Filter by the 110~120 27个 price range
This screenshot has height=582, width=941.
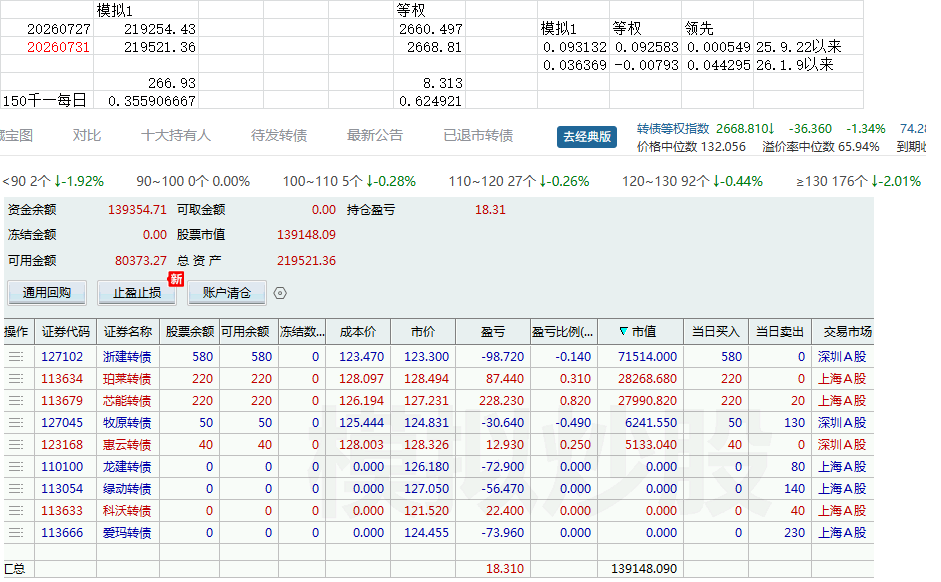pyautogui.click(x=519, y=181)
